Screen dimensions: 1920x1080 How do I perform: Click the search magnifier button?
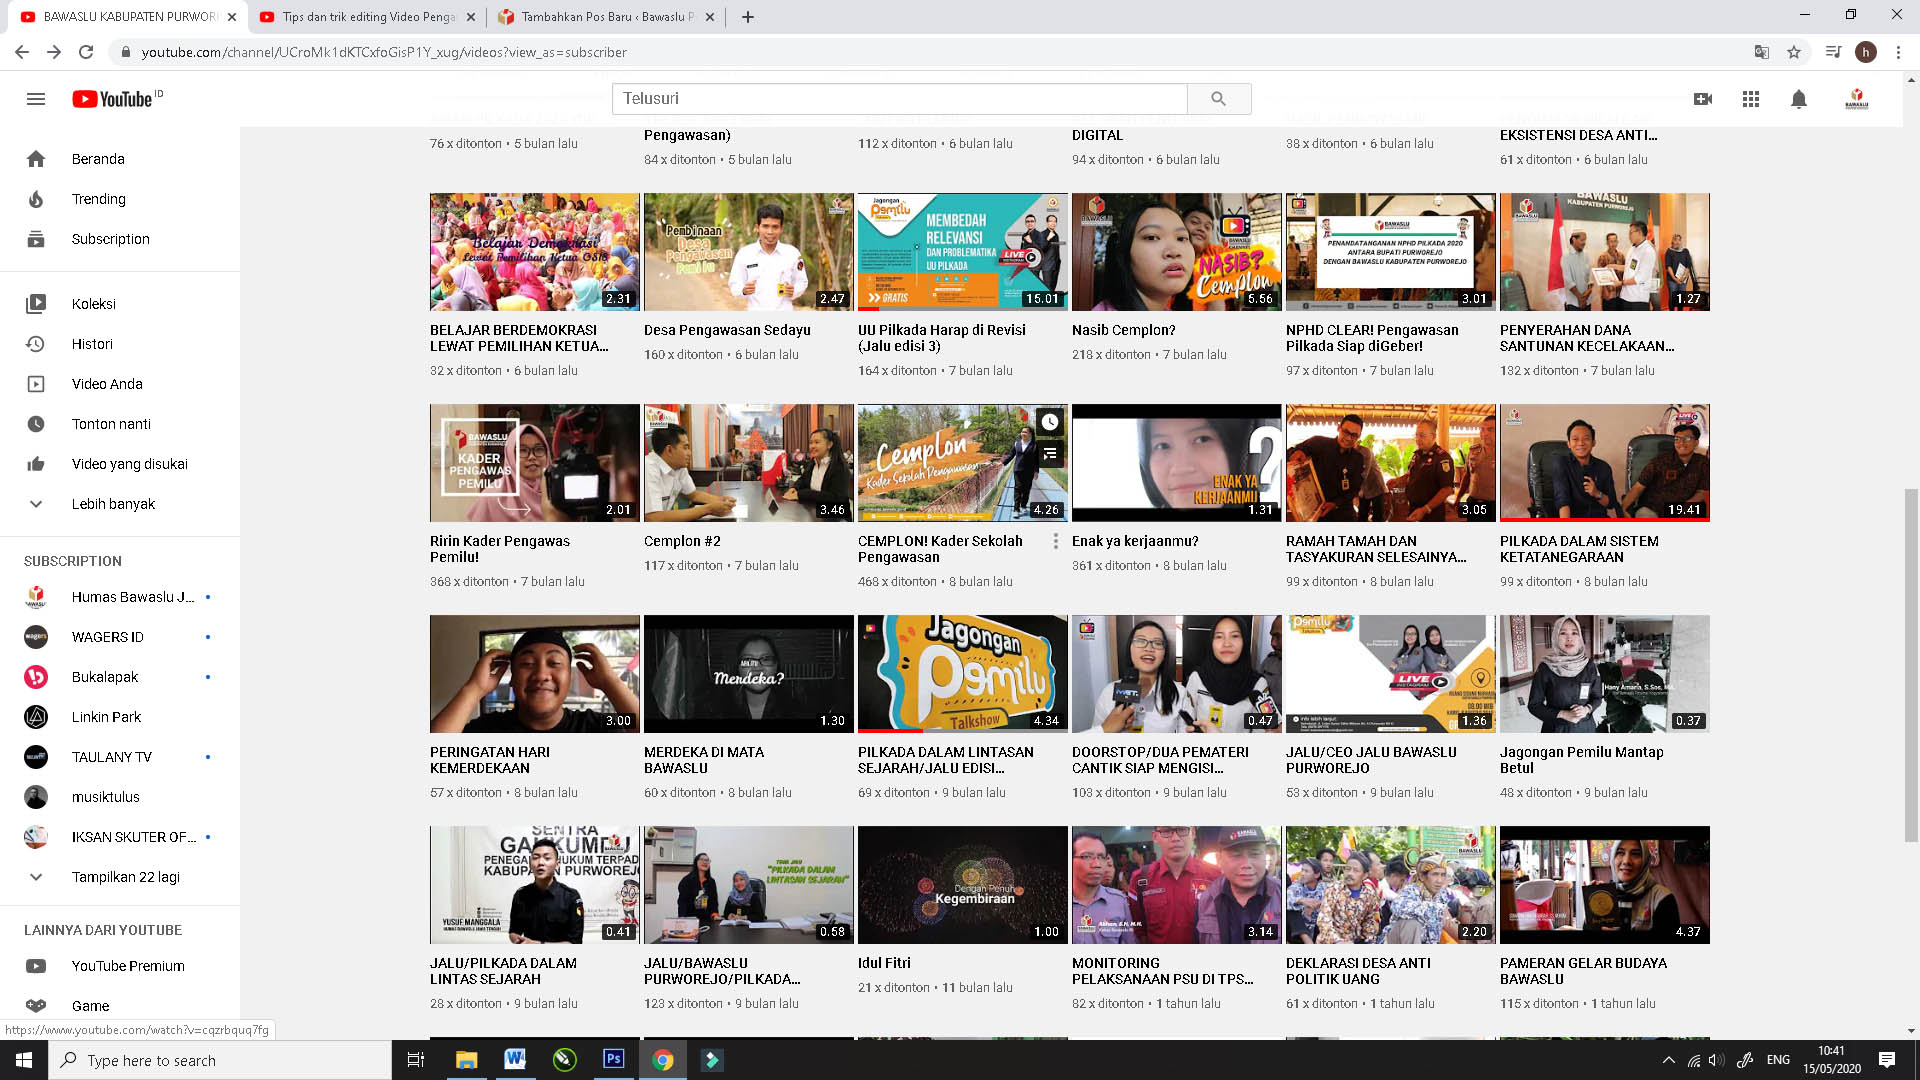[x=1218, y=99]
